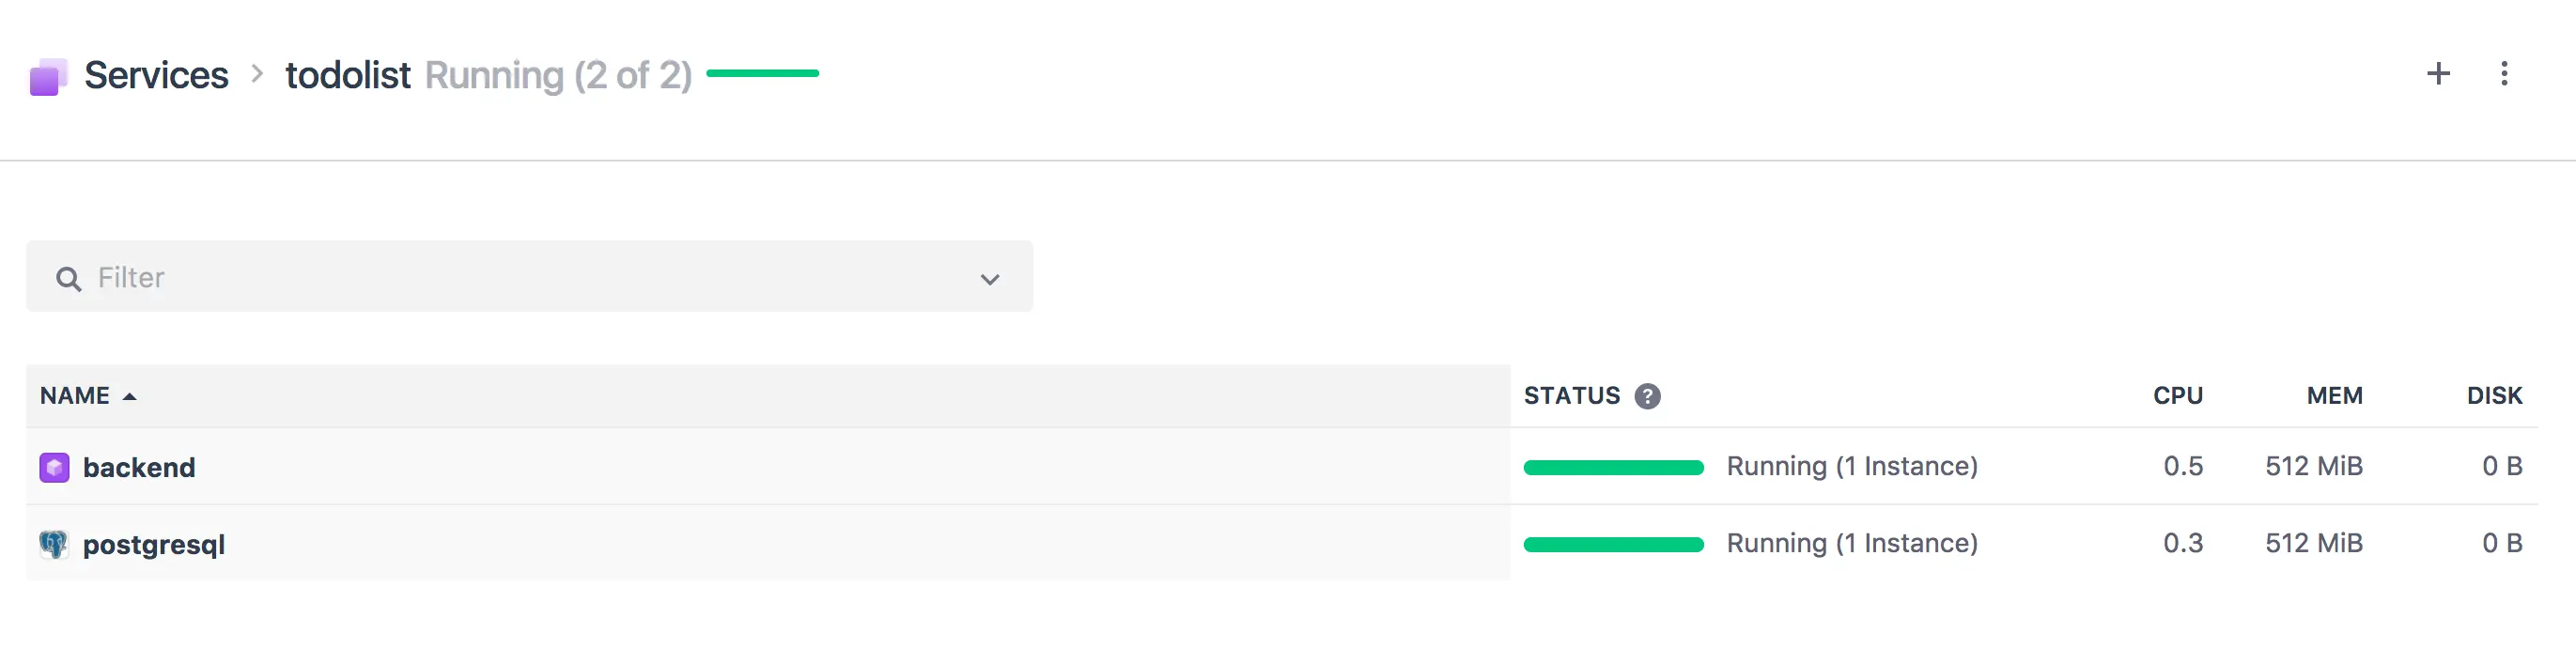Sort table by MEM column
Screen dimensions: 2576x648
2334,396
